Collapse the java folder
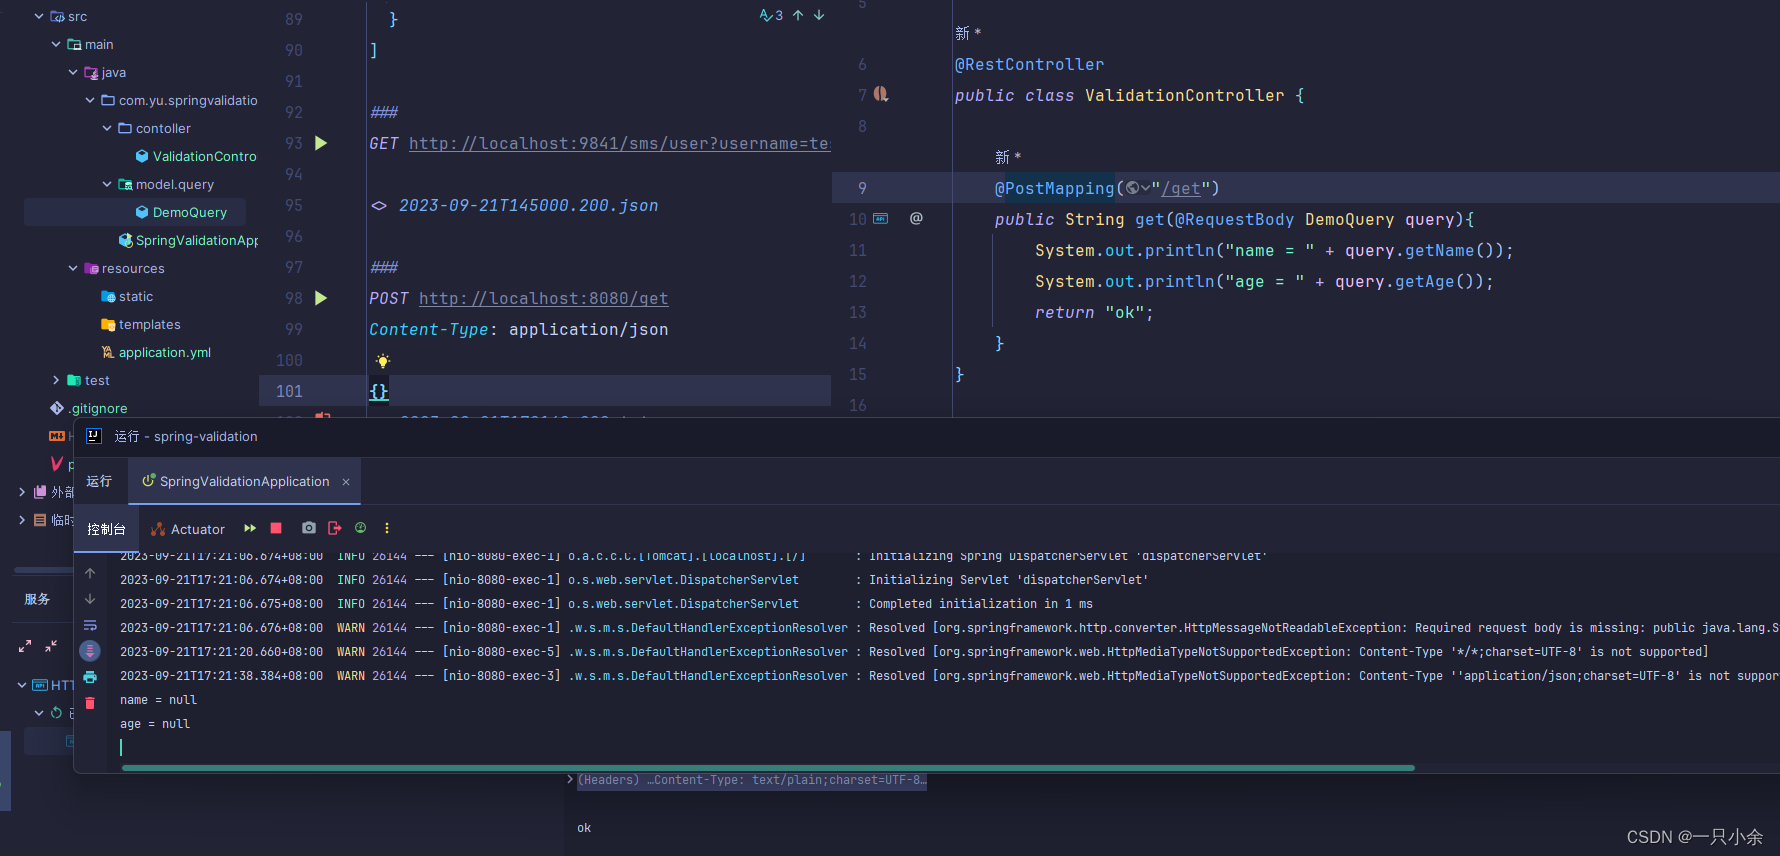1780x856 pixels. pos(73,72)
